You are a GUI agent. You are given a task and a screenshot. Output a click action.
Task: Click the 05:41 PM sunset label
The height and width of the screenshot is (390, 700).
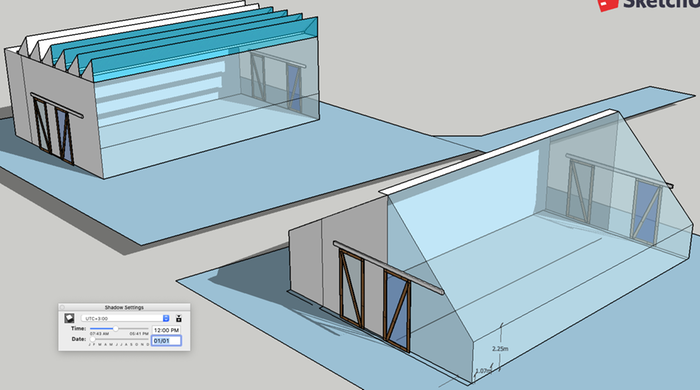coord(139,334)
